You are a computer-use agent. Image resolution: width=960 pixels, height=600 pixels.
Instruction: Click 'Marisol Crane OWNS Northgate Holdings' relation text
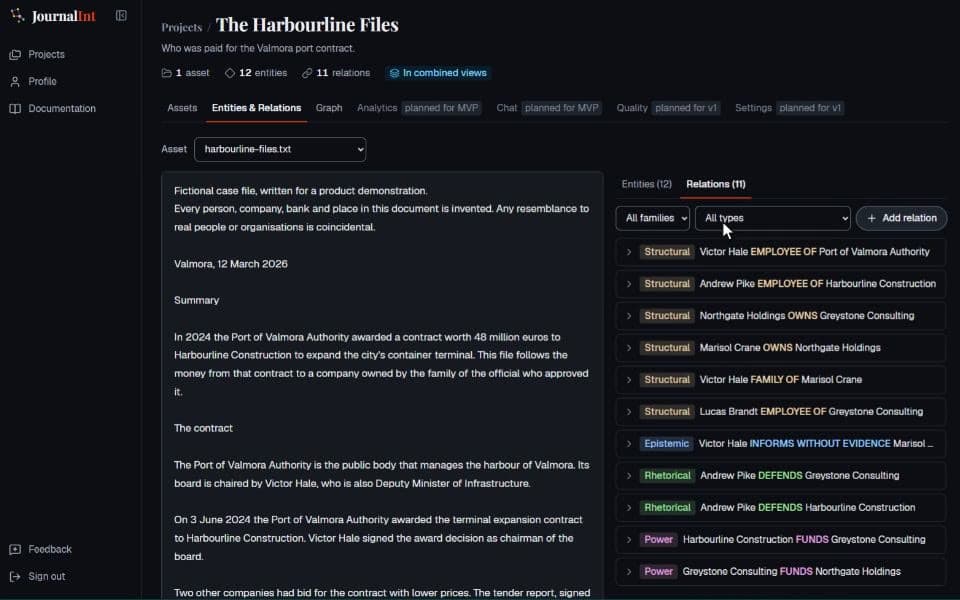coord(790,348)
